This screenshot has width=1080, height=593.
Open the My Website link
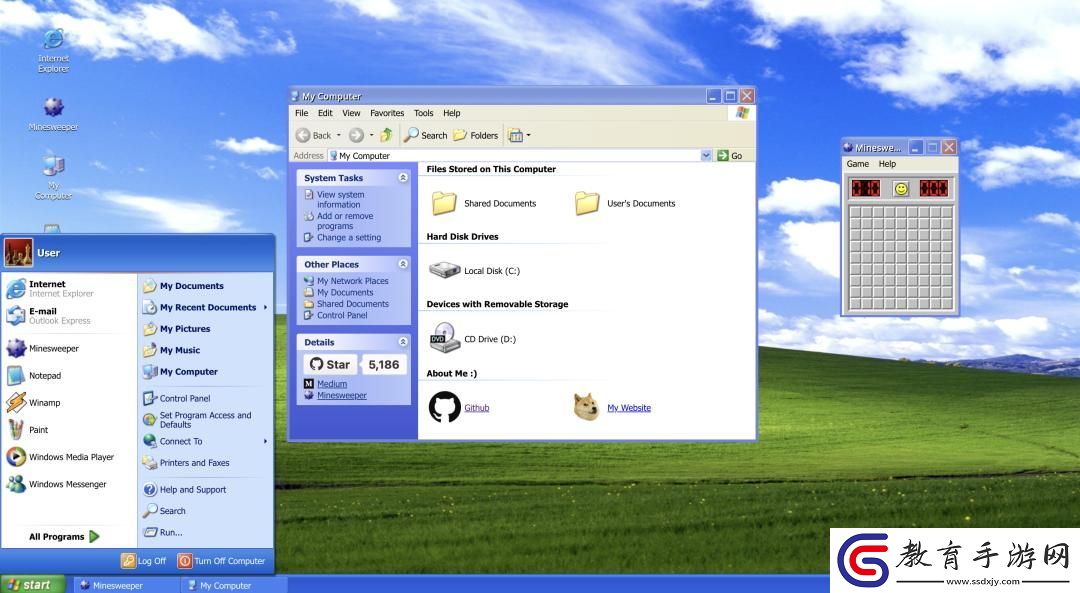pyautogui.click(x=629, y=408)
